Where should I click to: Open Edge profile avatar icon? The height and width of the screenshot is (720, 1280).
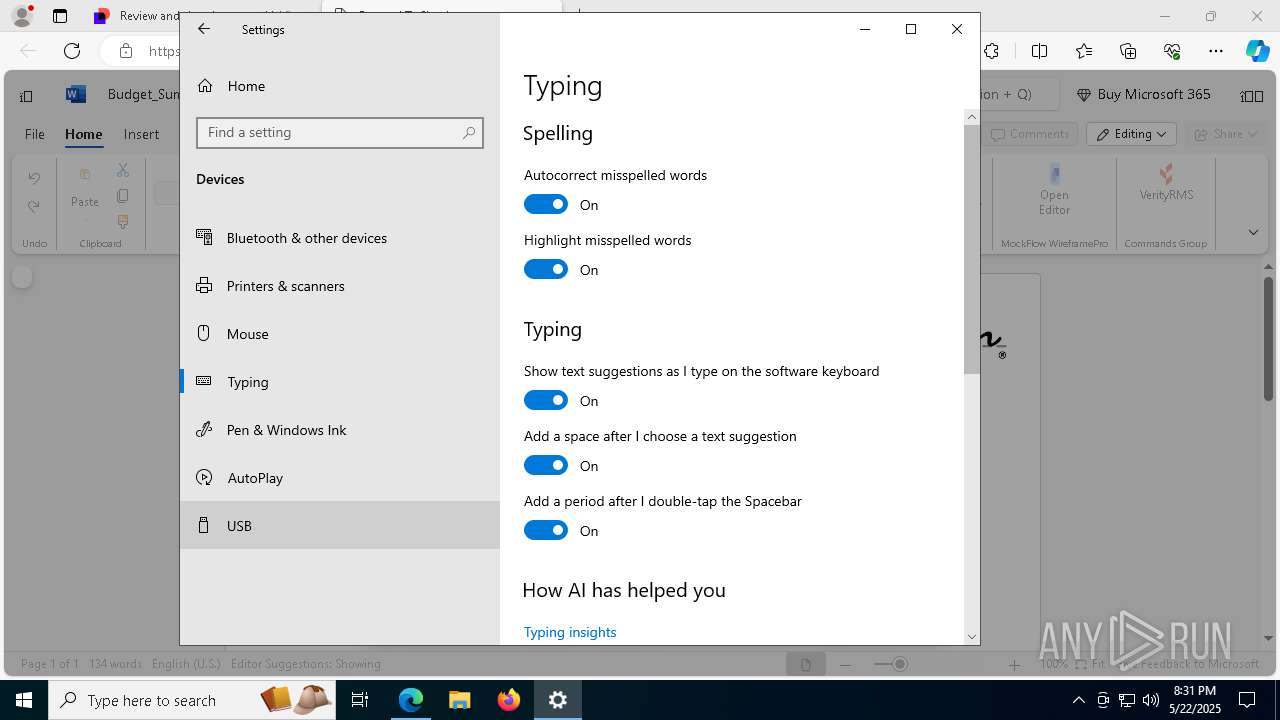pyautogui.click(x=22, y=16)
